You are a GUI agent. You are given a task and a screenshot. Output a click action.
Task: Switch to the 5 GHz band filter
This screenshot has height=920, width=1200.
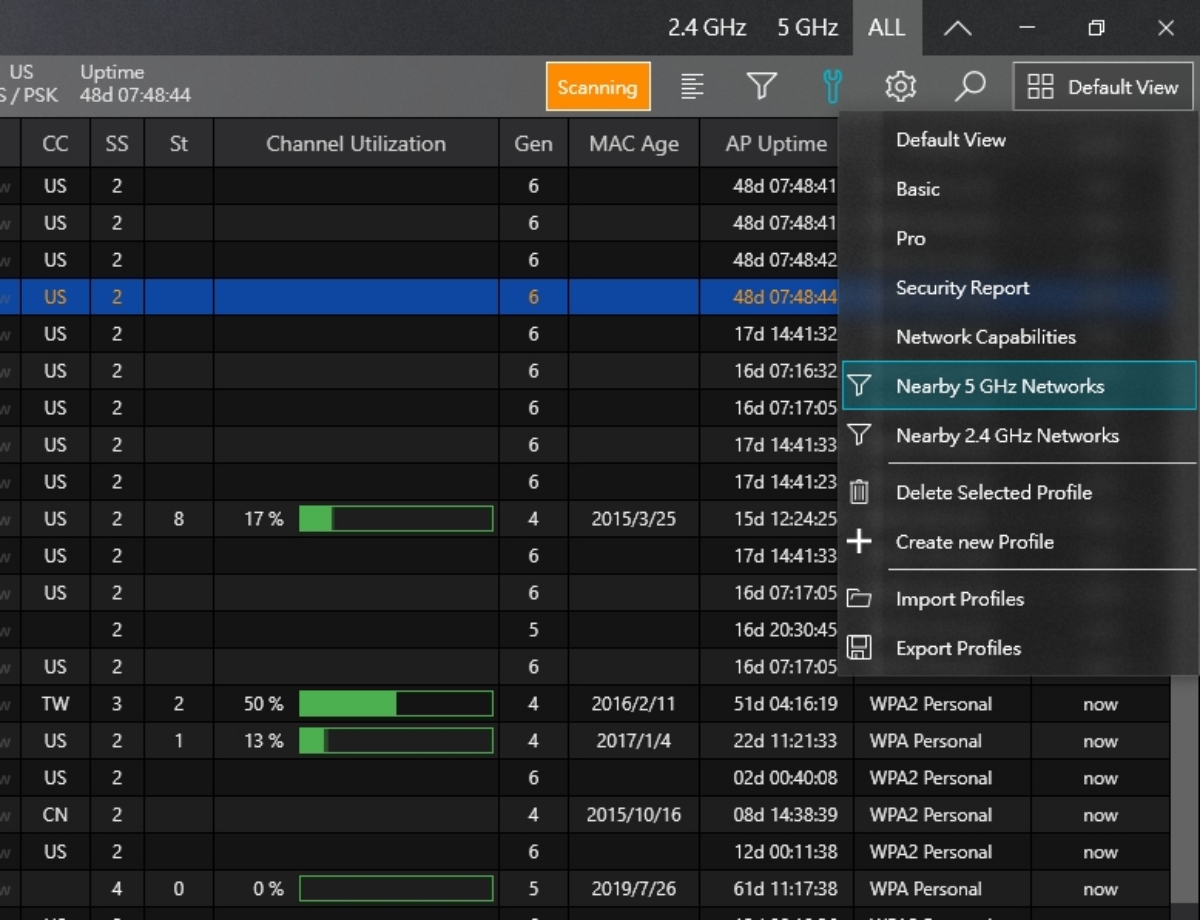coord(807,28)
